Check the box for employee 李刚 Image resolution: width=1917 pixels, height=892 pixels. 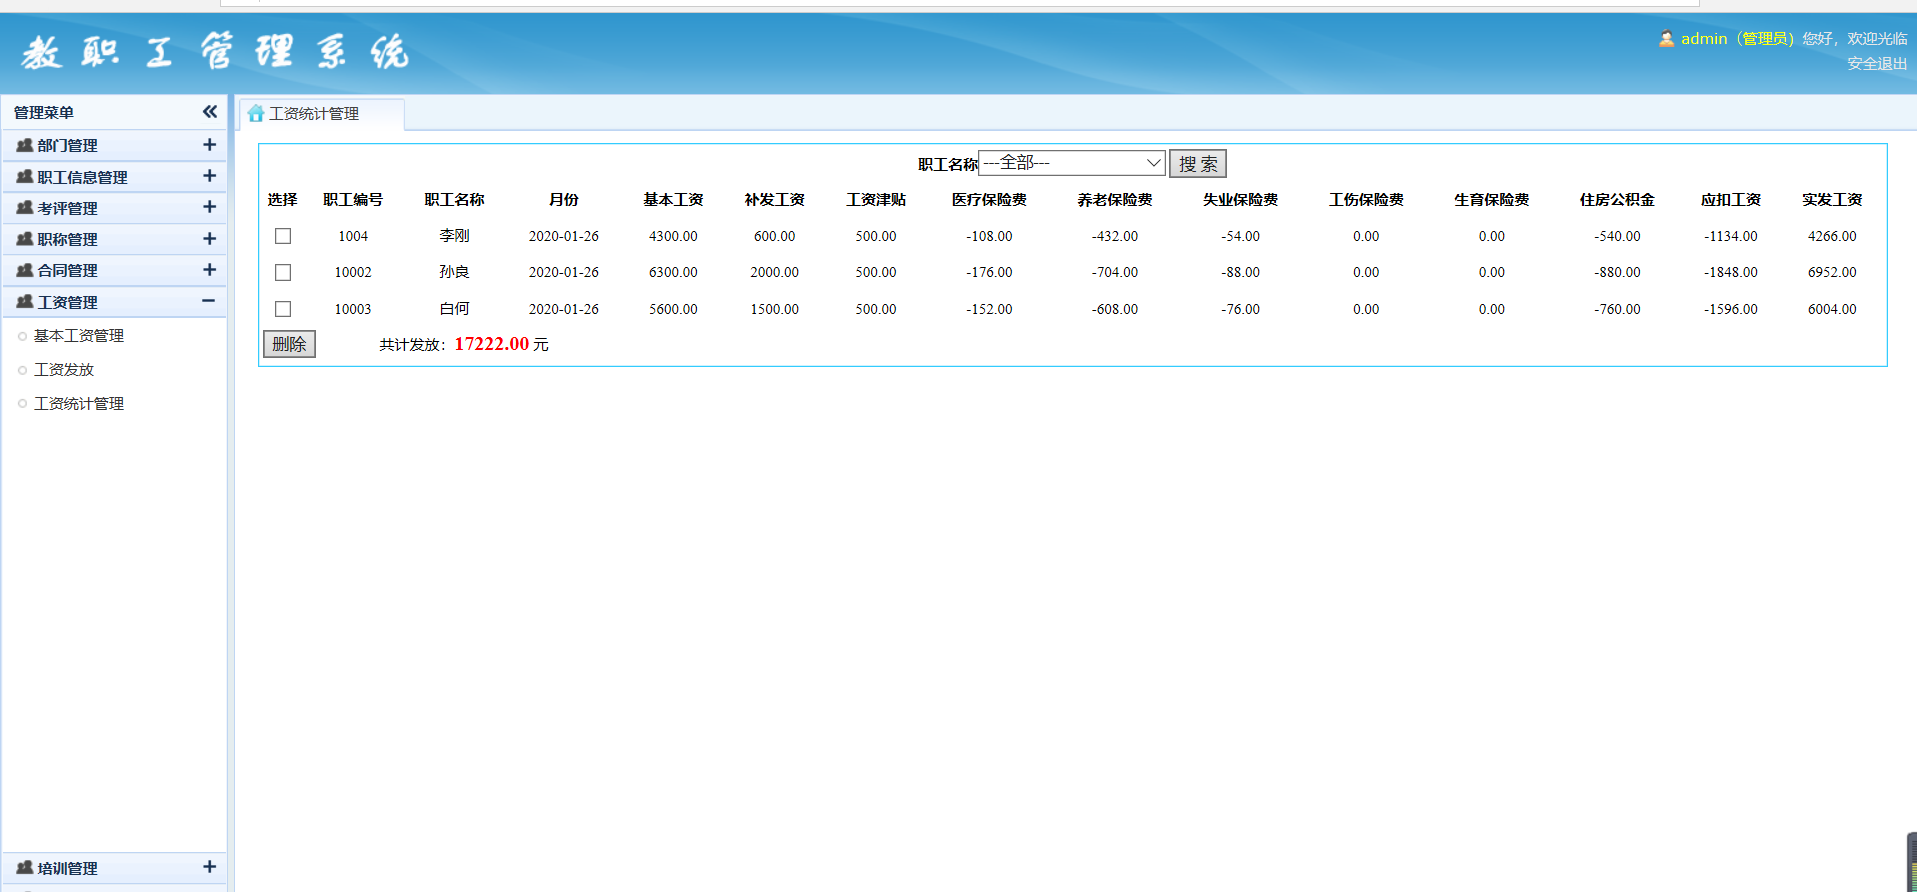point(283,236)
